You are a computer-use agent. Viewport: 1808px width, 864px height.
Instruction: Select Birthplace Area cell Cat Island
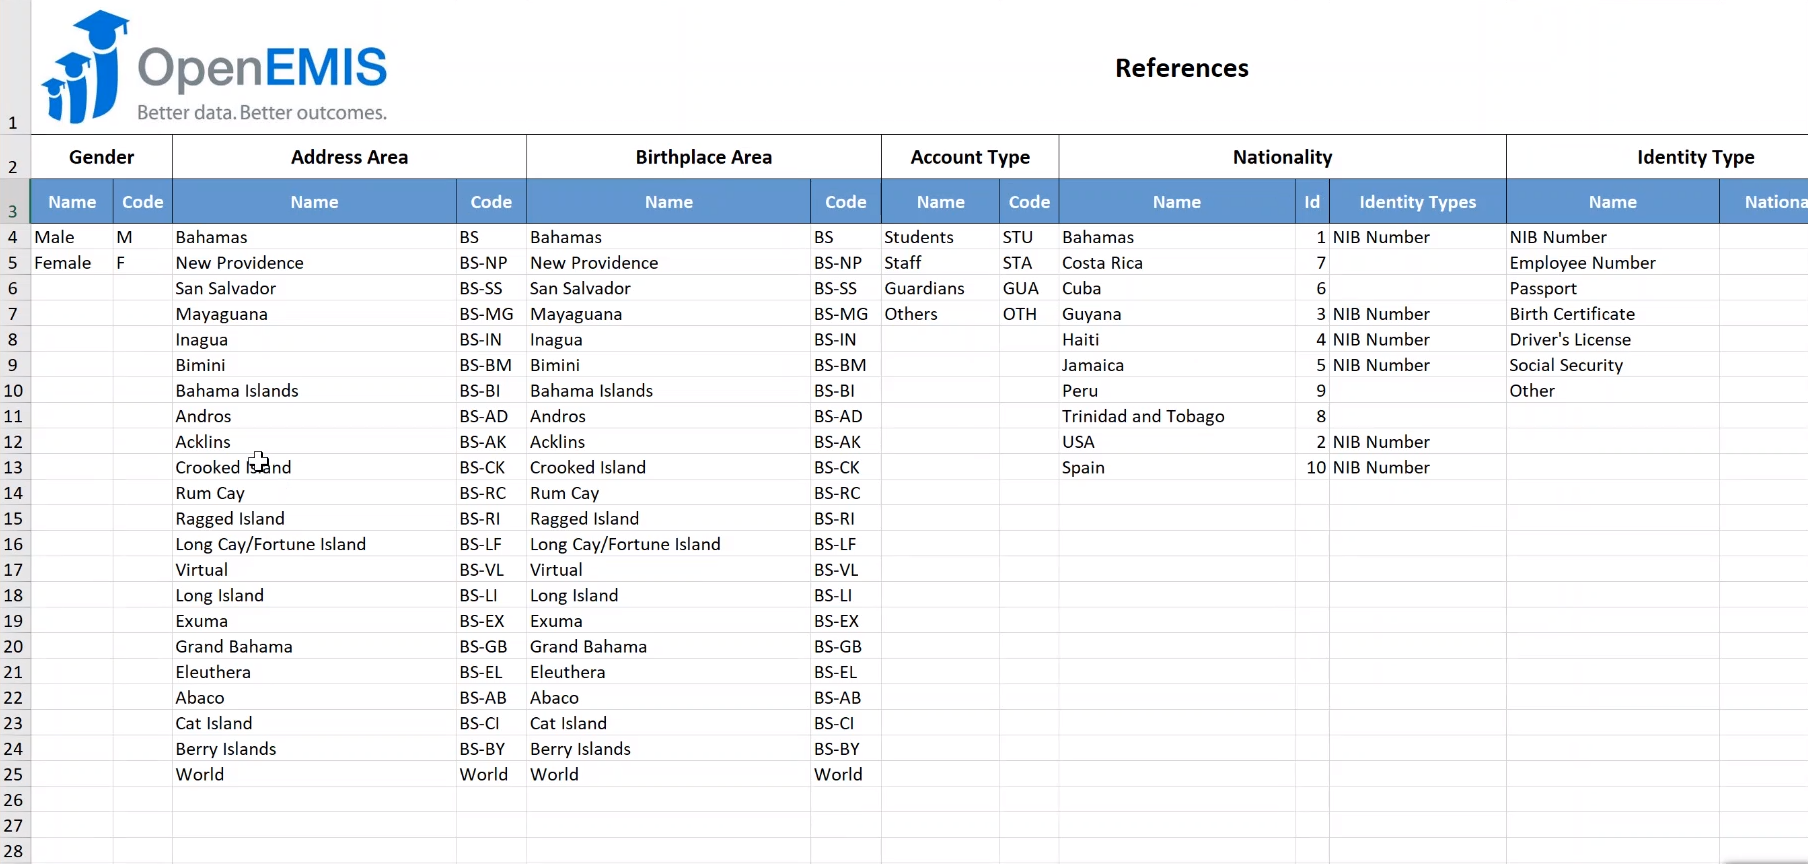668,723
